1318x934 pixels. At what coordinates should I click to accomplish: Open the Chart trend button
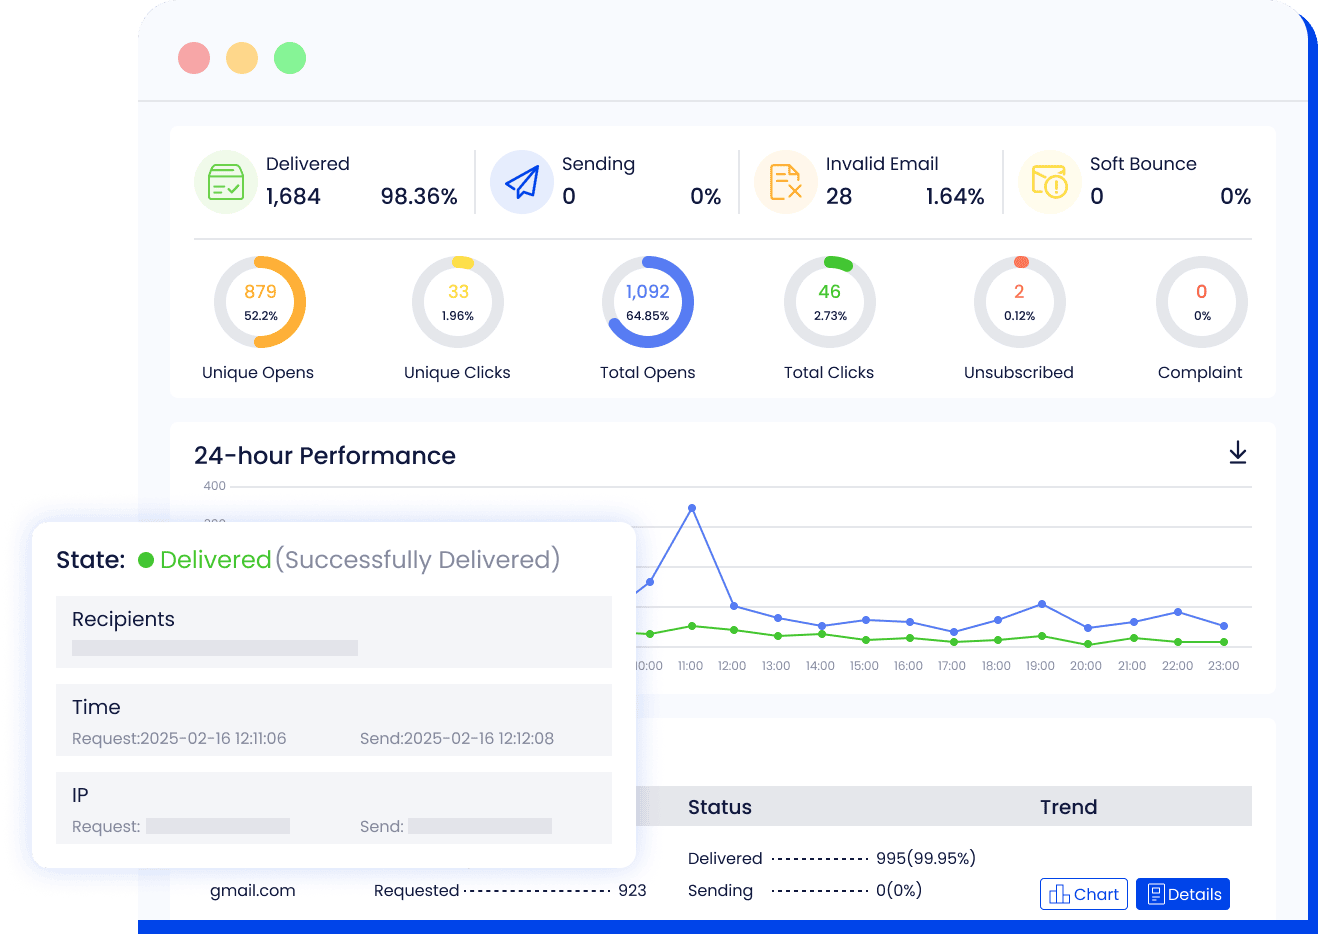(1084, 894)
